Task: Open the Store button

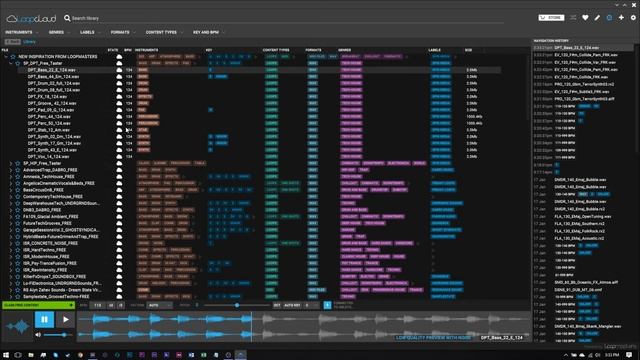Action: 551,18
